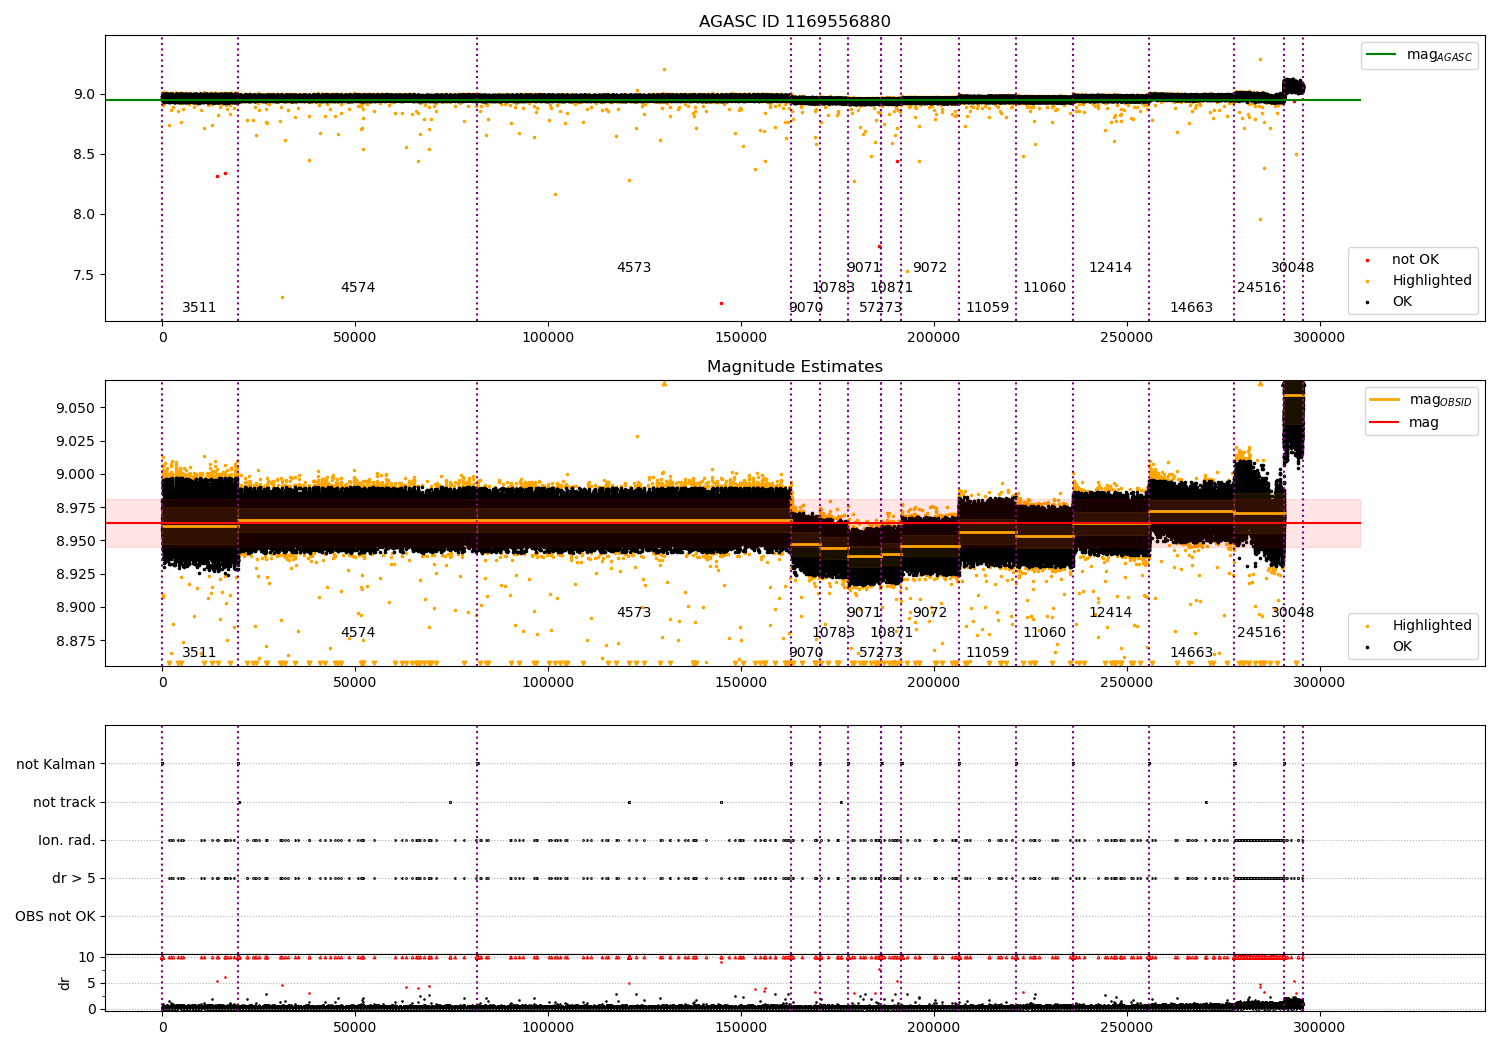Click obsid label 9072 in top plot
The width and height of the screenshot is (1500, 1050).
click(x=930, y=268)
